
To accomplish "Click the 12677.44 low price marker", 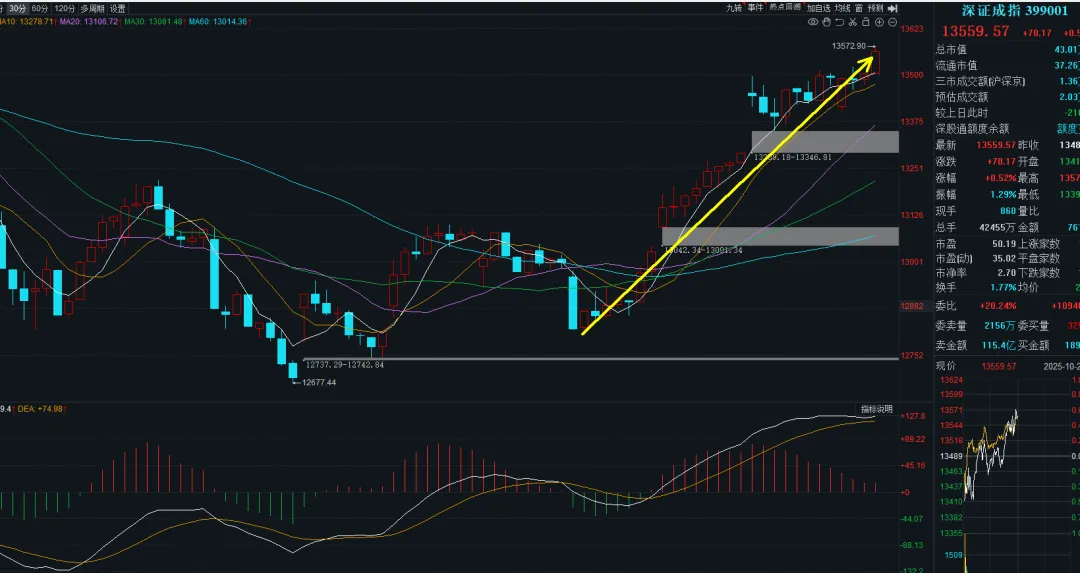I will (319, 382).
